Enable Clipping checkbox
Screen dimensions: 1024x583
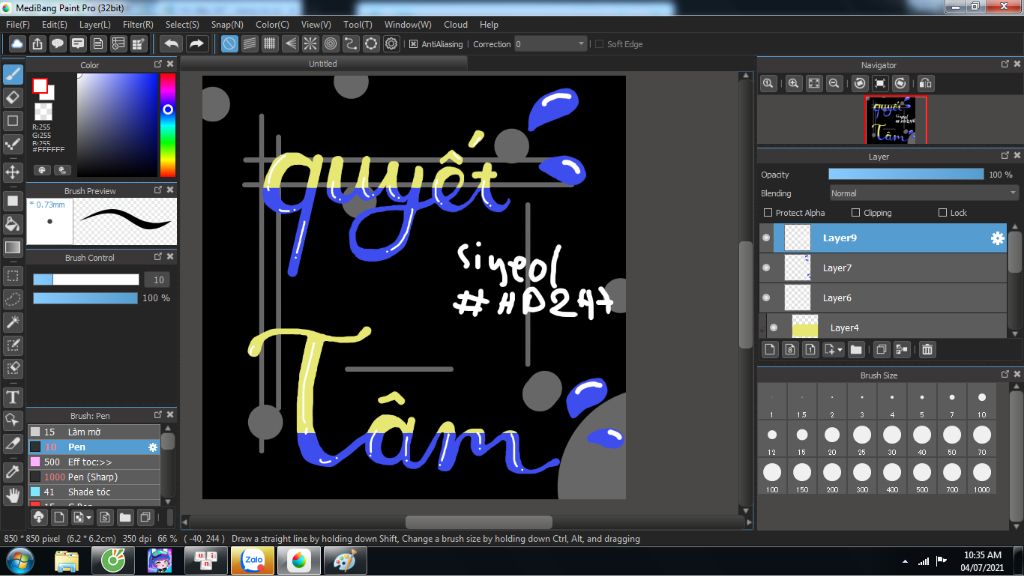856,213
